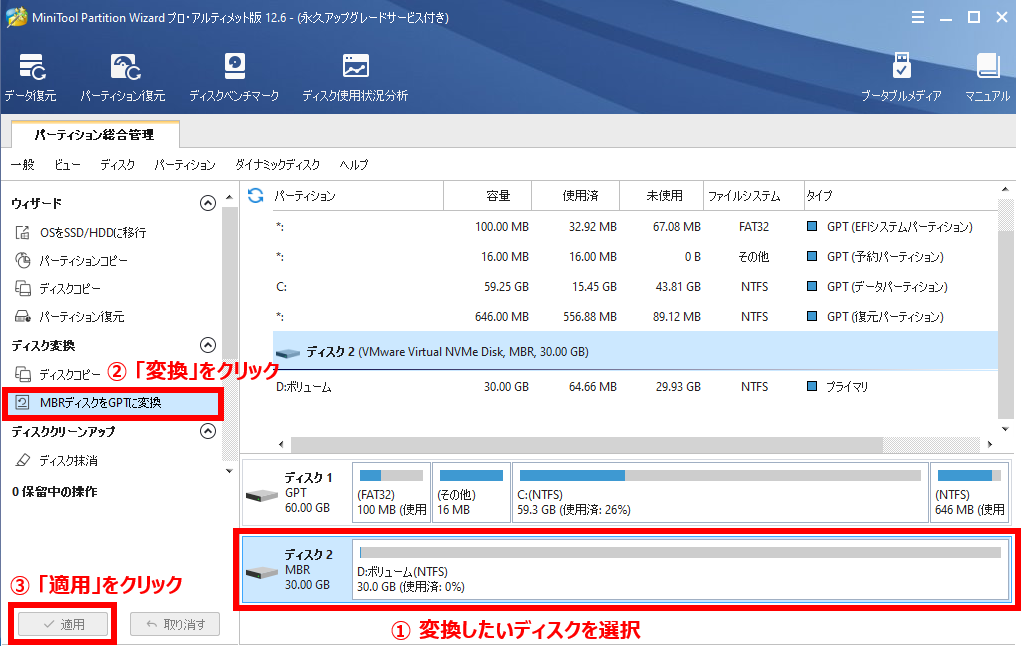
Task: Click sidebar scroll-up arrow
Action: tap(229, 197)
